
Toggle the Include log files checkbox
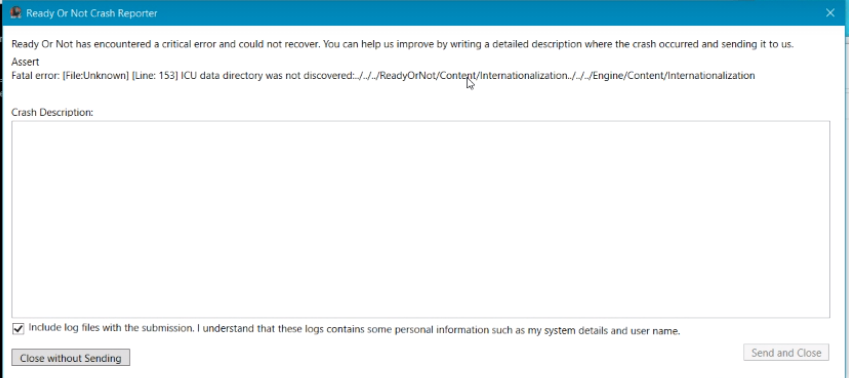[x=18, y=329]
